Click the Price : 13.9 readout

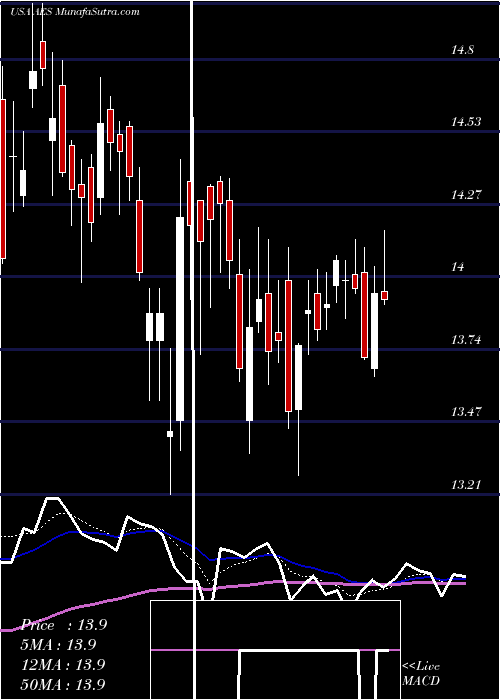coord(64,625)
